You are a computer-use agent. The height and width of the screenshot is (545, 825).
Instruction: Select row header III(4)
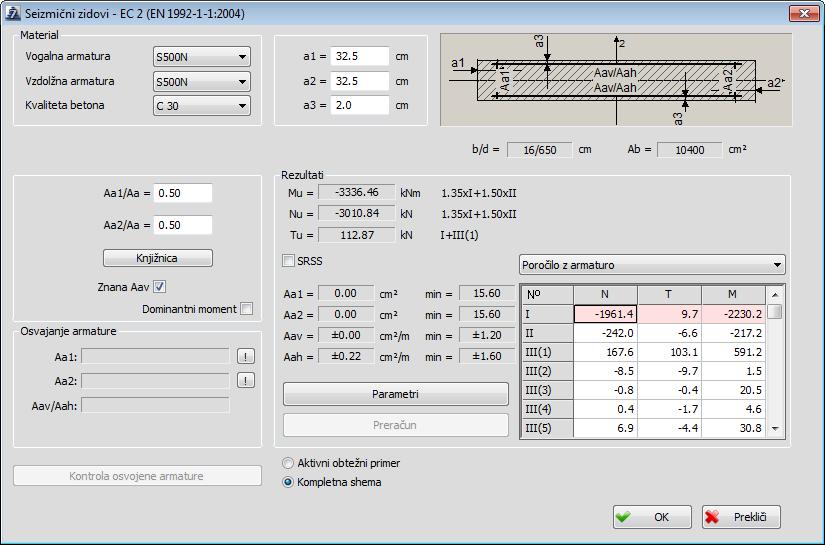pyautogui.click(x=547, y=409)
